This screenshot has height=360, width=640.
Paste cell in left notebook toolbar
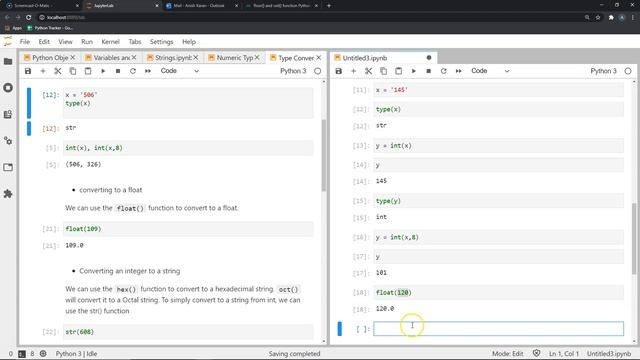click(x=88, y=71)
